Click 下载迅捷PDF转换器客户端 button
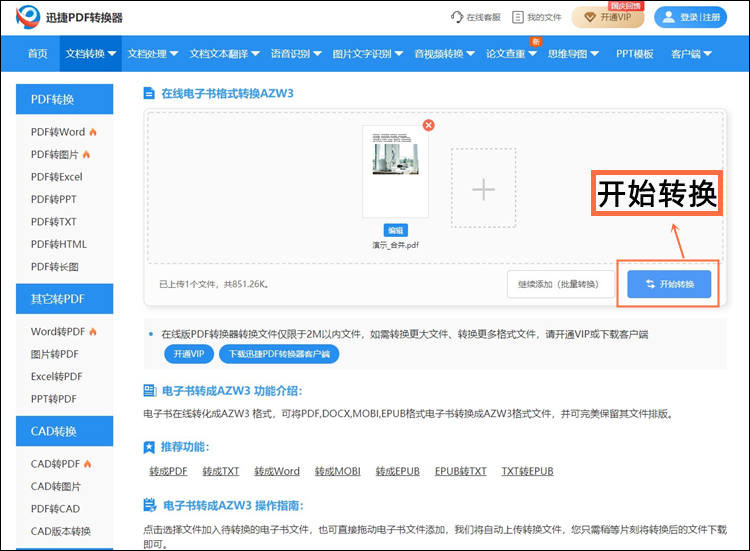 tap(279, 354)
